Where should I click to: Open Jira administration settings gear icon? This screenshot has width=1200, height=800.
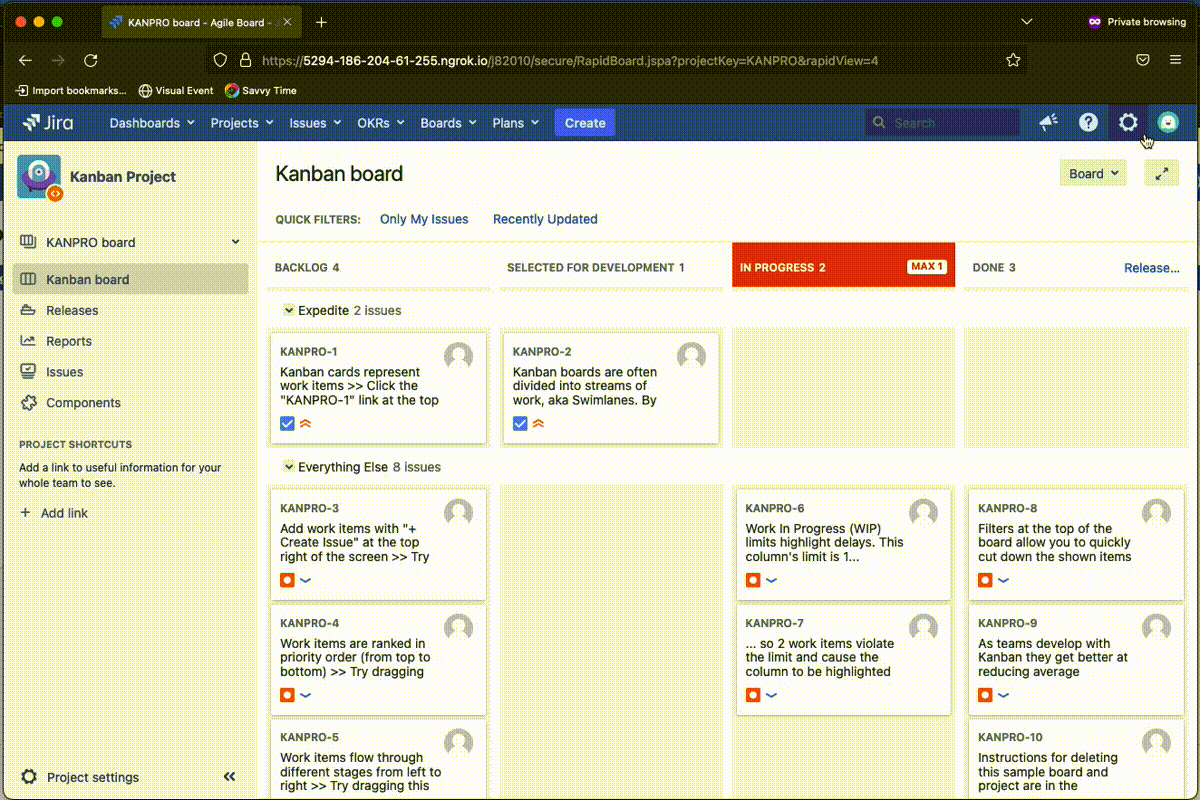(1128, 122)
